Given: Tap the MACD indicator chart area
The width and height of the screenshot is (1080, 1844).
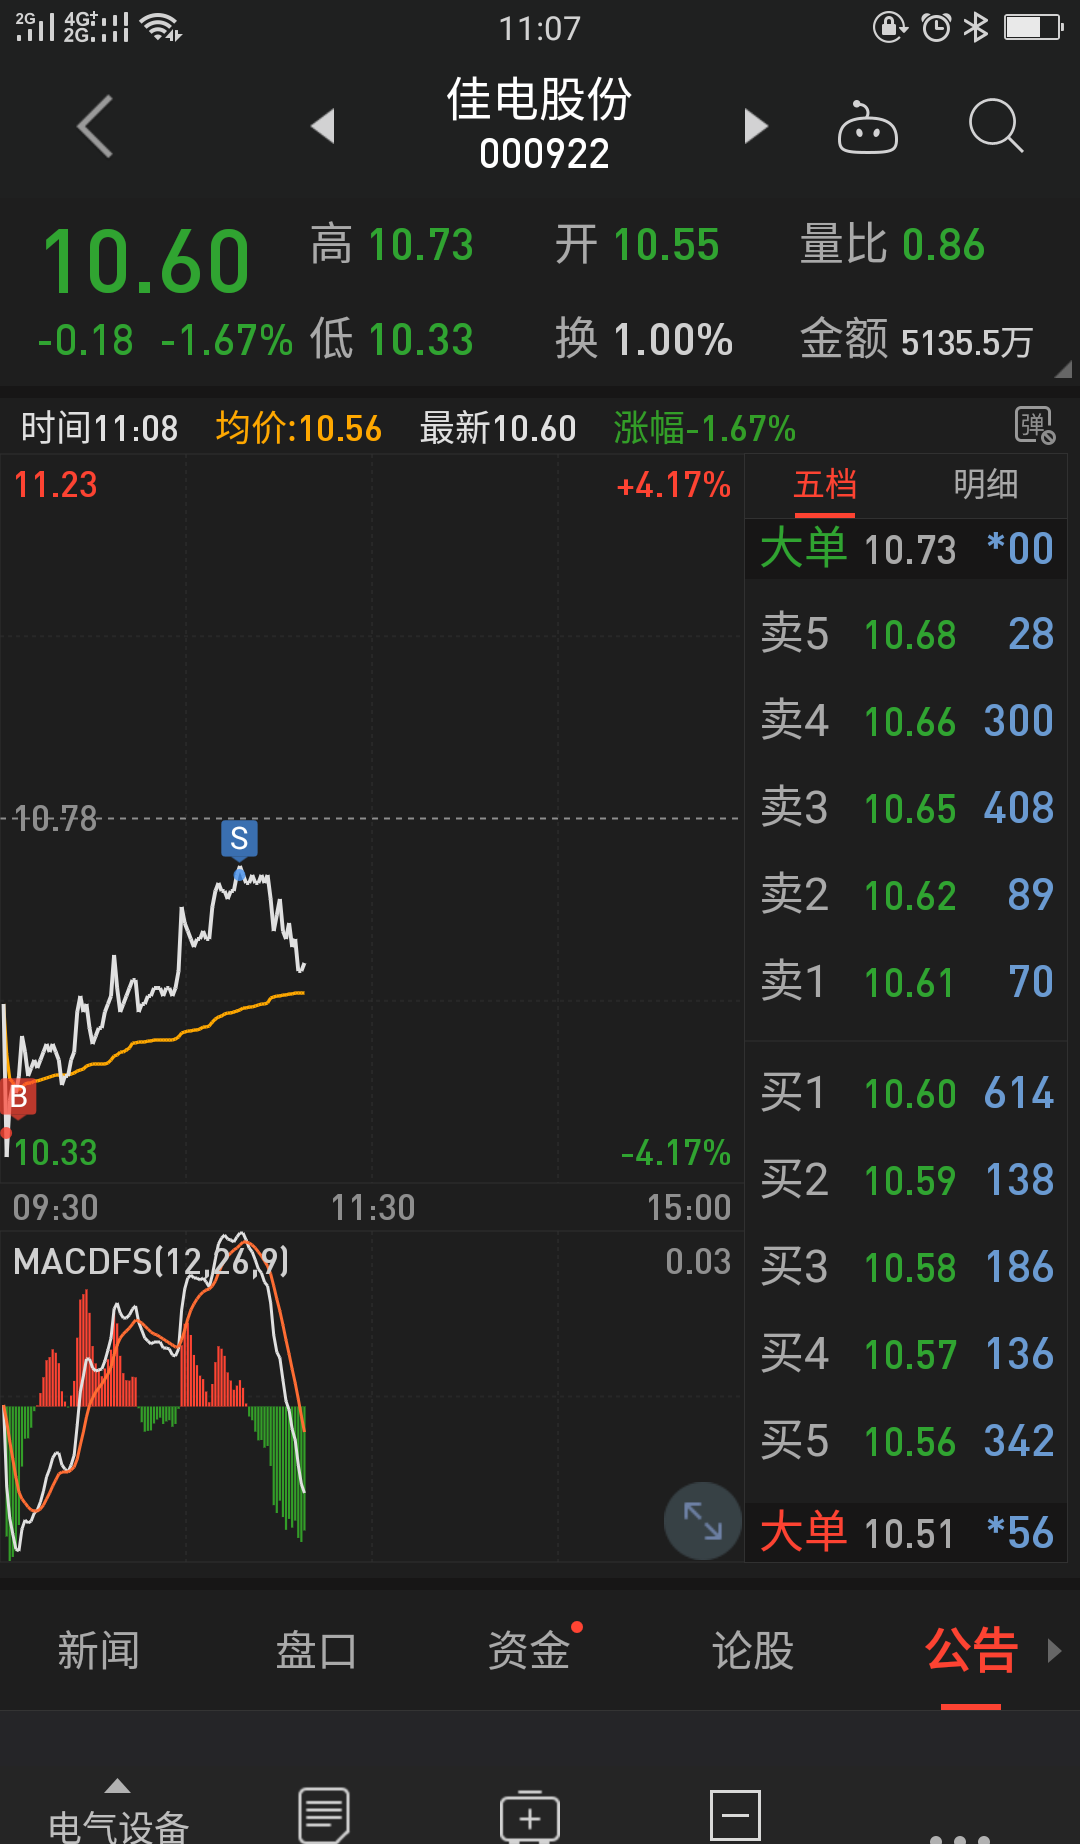Looking at the screenshot, I should coord(372,1397).
